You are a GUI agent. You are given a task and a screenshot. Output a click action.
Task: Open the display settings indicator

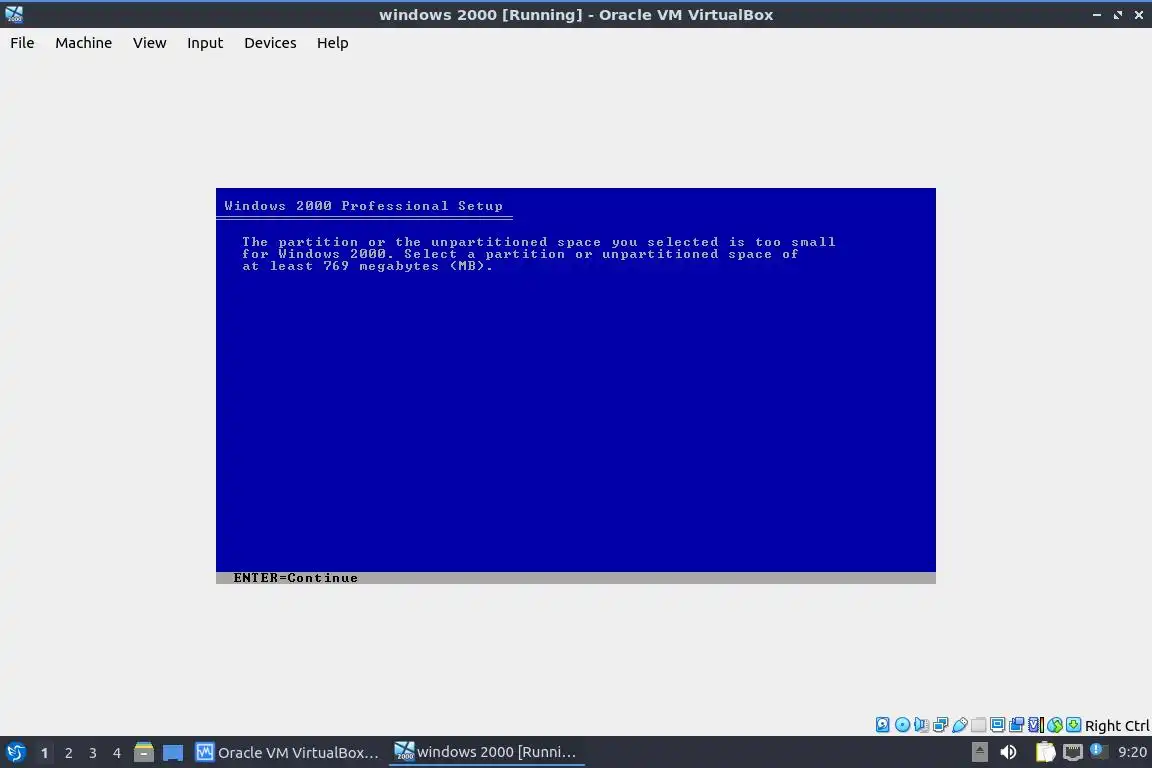(998, 725)
